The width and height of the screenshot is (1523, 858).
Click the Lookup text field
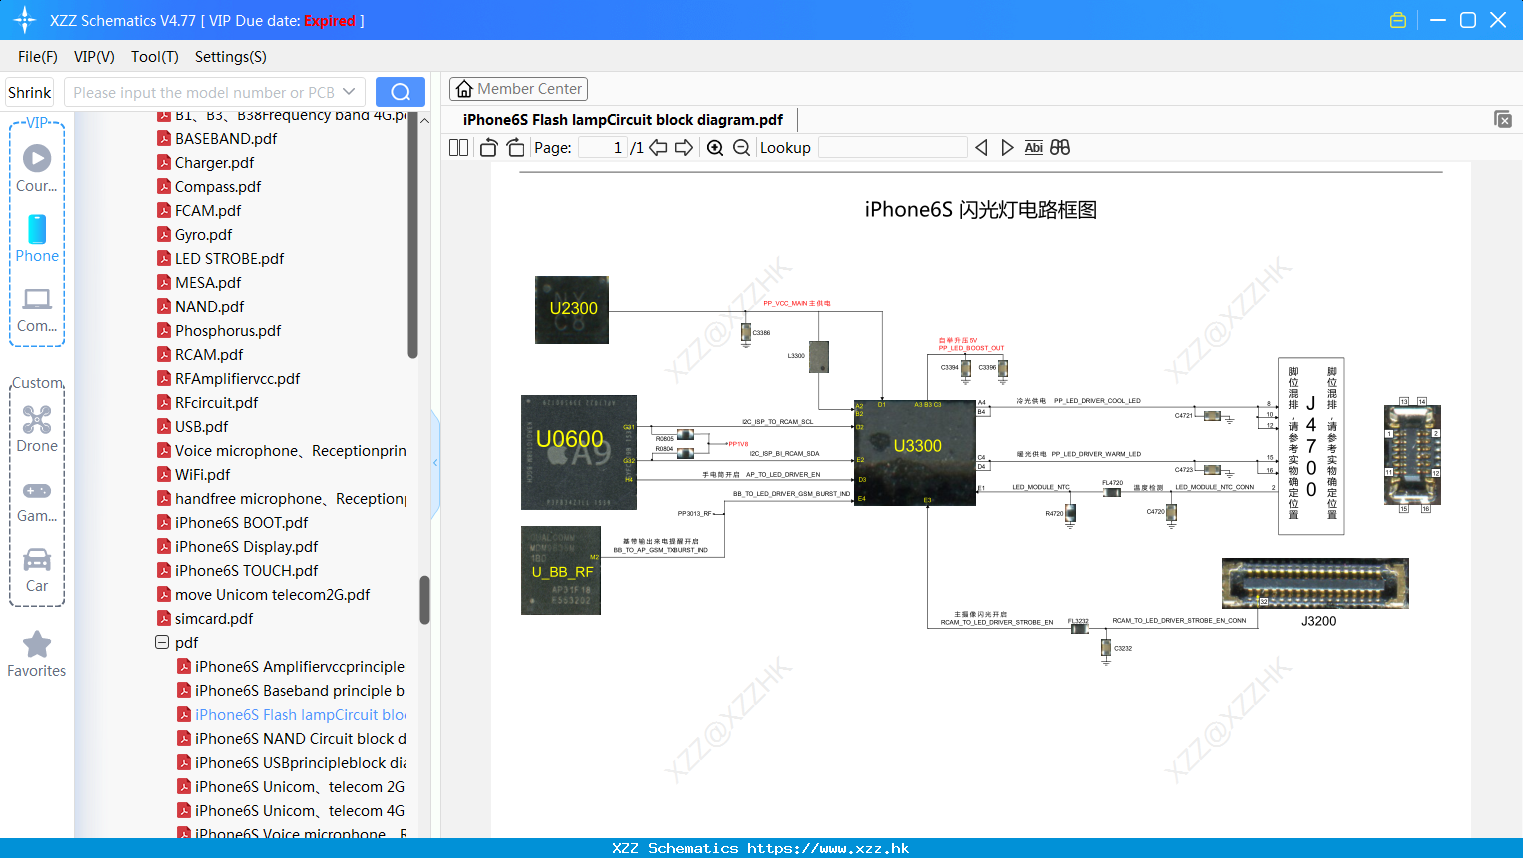(892, 148)
